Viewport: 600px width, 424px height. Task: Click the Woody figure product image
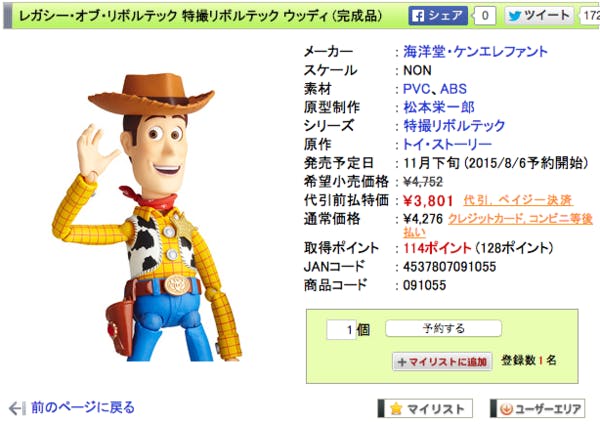pos(147,217)
